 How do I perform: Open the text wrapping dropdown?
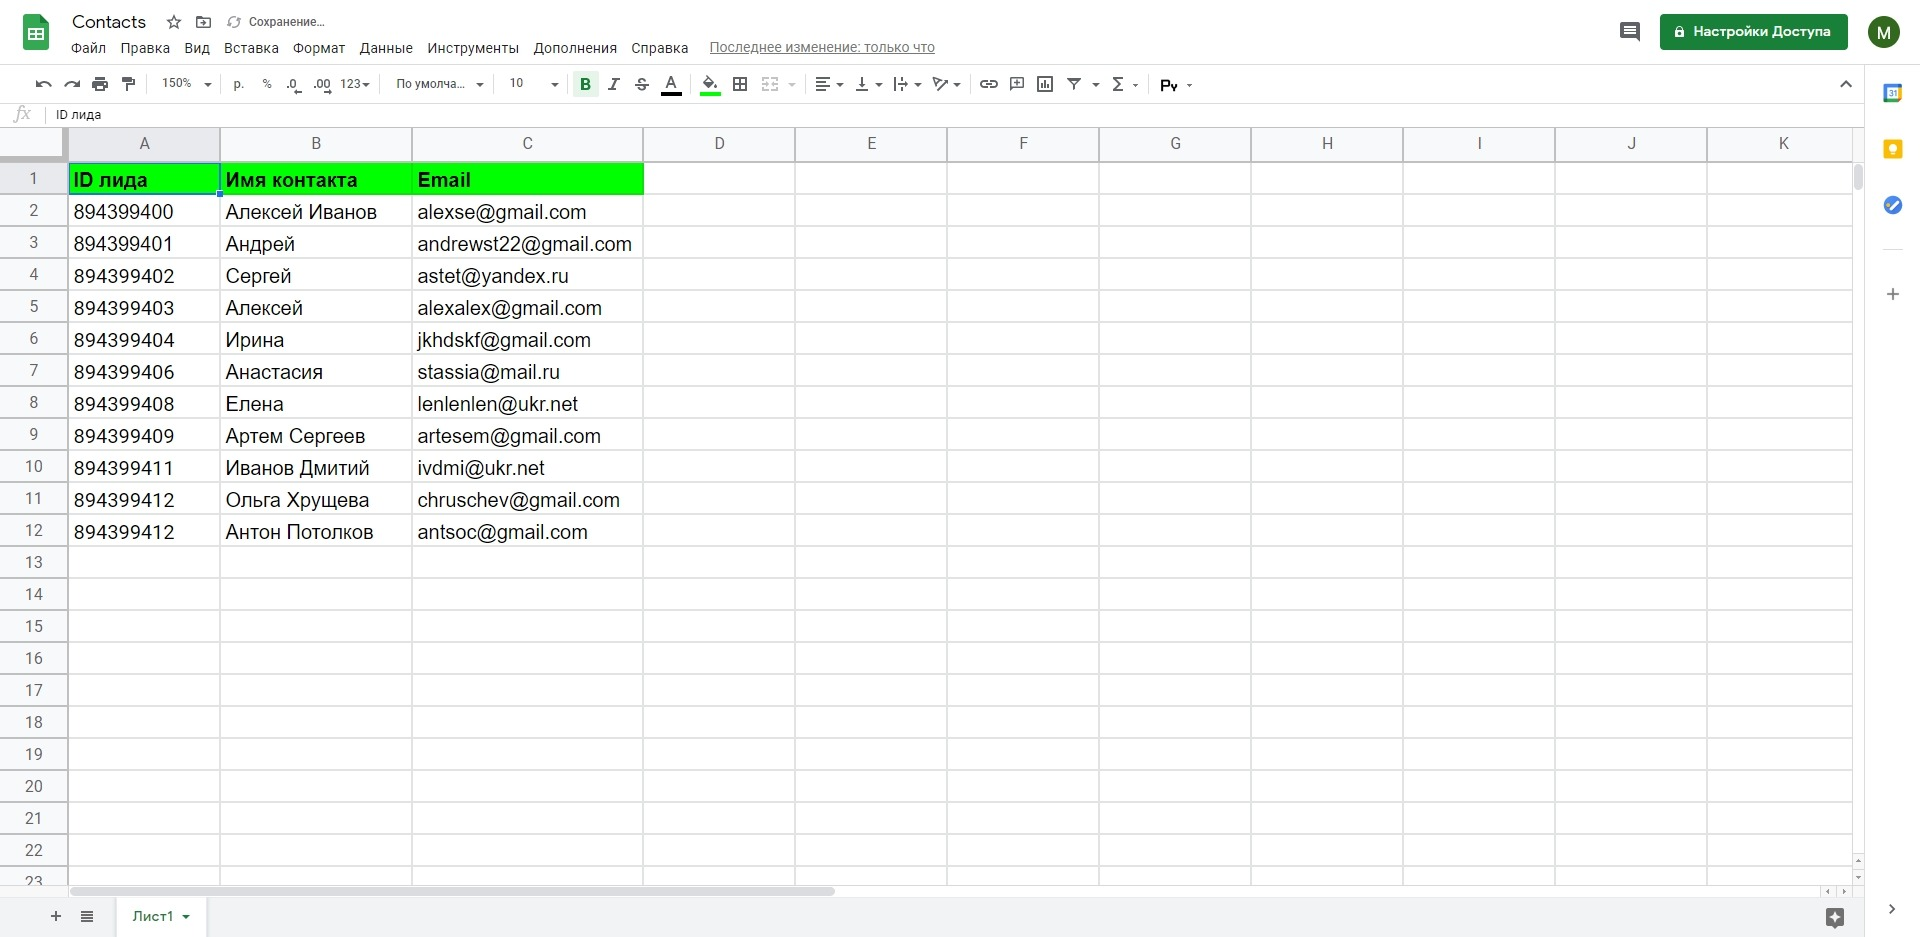pos(907,84)
